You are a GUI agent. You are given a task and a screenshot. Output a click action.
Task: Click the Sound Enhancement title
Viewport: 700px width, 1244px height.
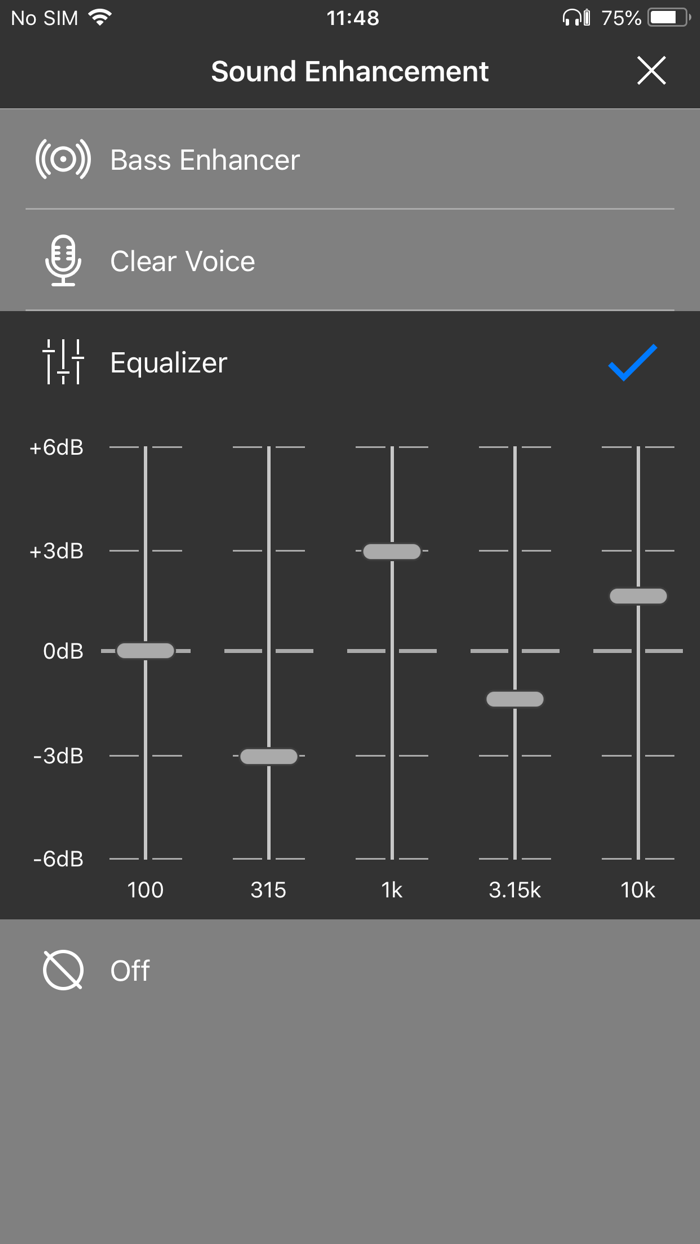(x=349, y=71)
